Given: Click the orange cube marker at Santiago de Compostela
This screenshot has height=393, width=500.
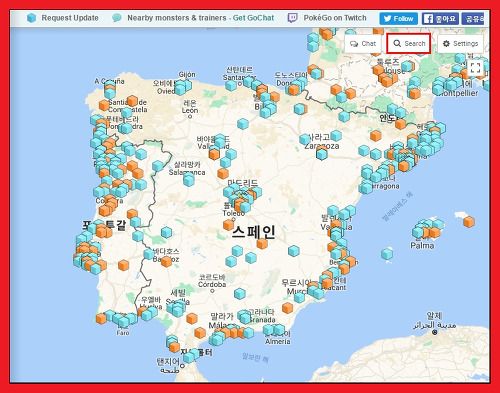Looking at the screenshot, I should point(132,101).
